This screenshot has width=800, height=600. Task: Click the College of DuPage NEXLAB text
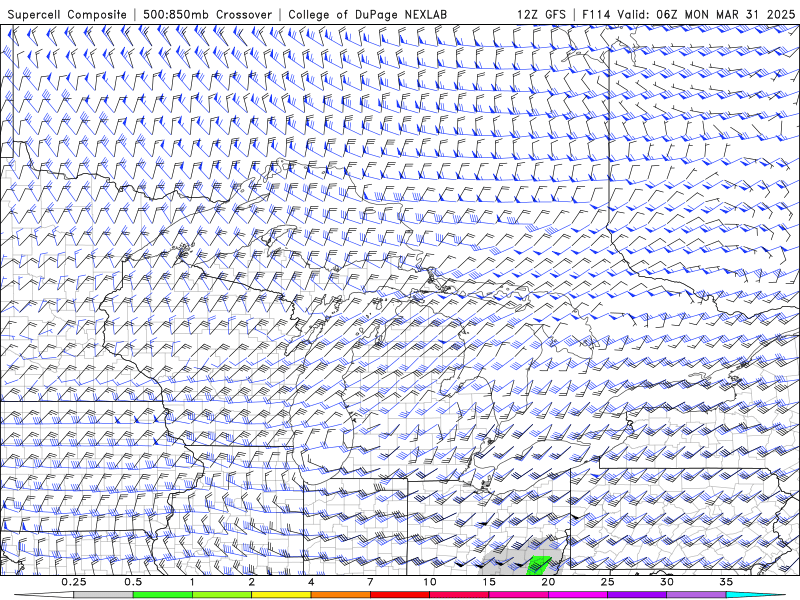(367, 14)
